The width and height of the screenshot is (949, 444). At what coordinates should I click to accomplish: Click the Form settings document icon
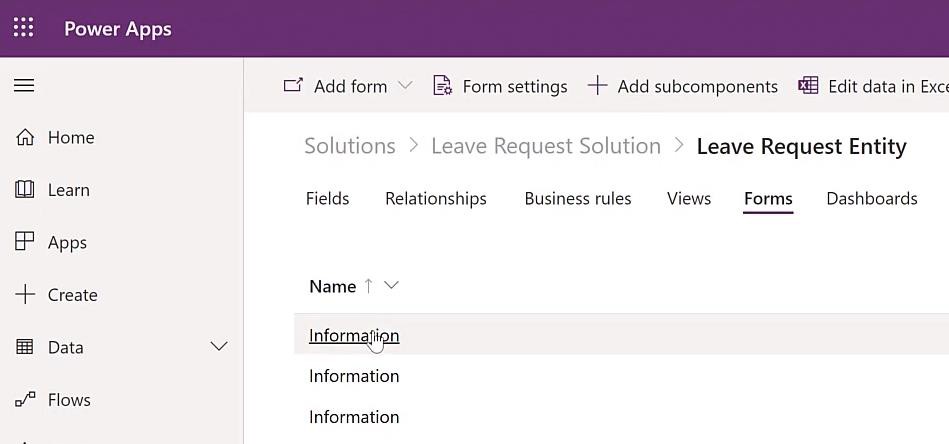coord(442,86)
